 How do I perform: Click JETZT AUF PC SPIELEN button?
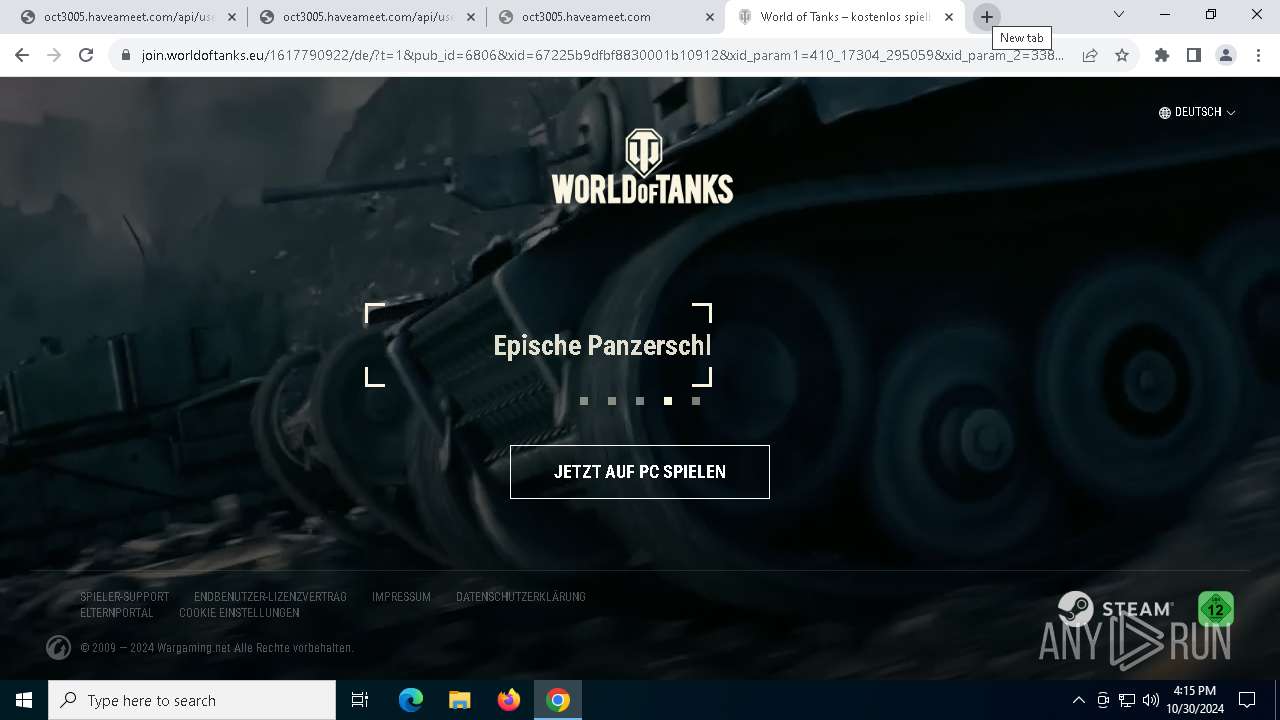point(640,472)
